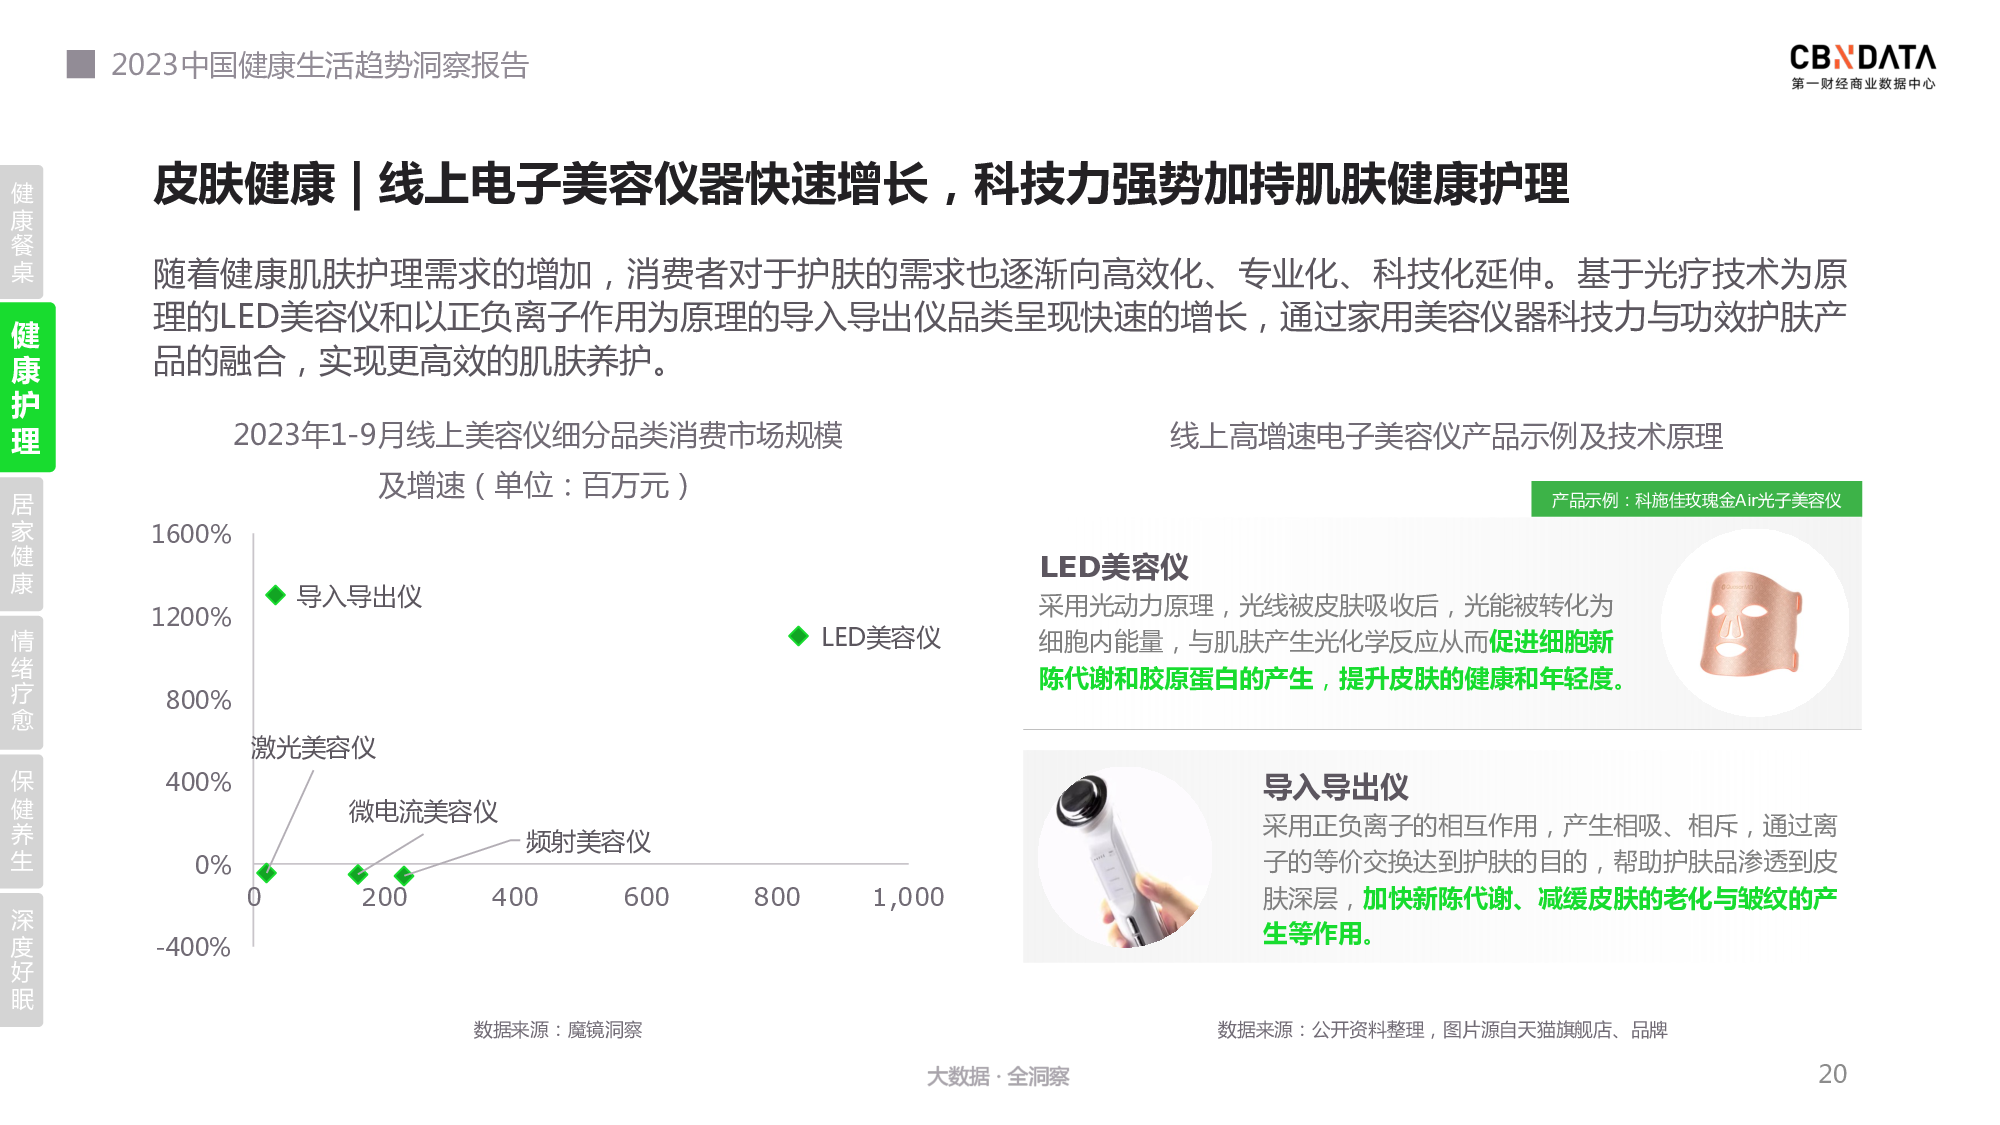Click the green 产品示例 label banner
Image resolution: width=2000 pixels, height=1125 pixels.
click(1696, 500)
